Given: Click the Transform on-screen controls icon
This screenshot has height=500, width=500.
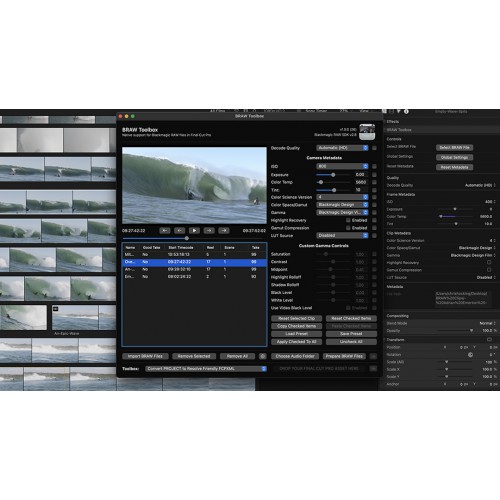Looking at the screenshot, I should (489, 339).
